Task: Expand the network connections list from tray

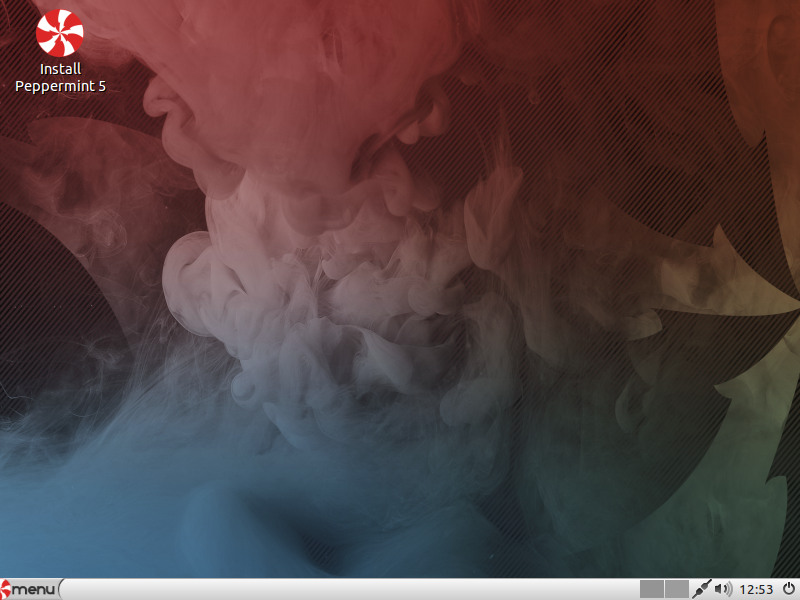Action: 703,589
